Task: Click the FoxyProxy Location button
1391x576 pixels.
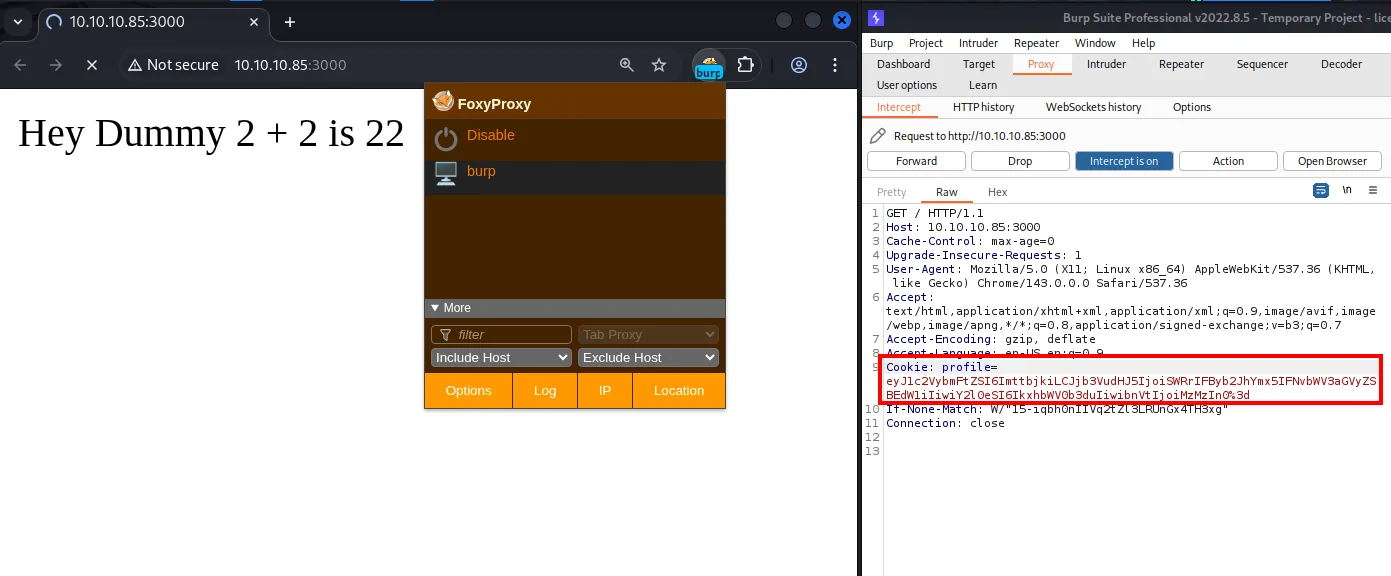Action: [679, 391]
